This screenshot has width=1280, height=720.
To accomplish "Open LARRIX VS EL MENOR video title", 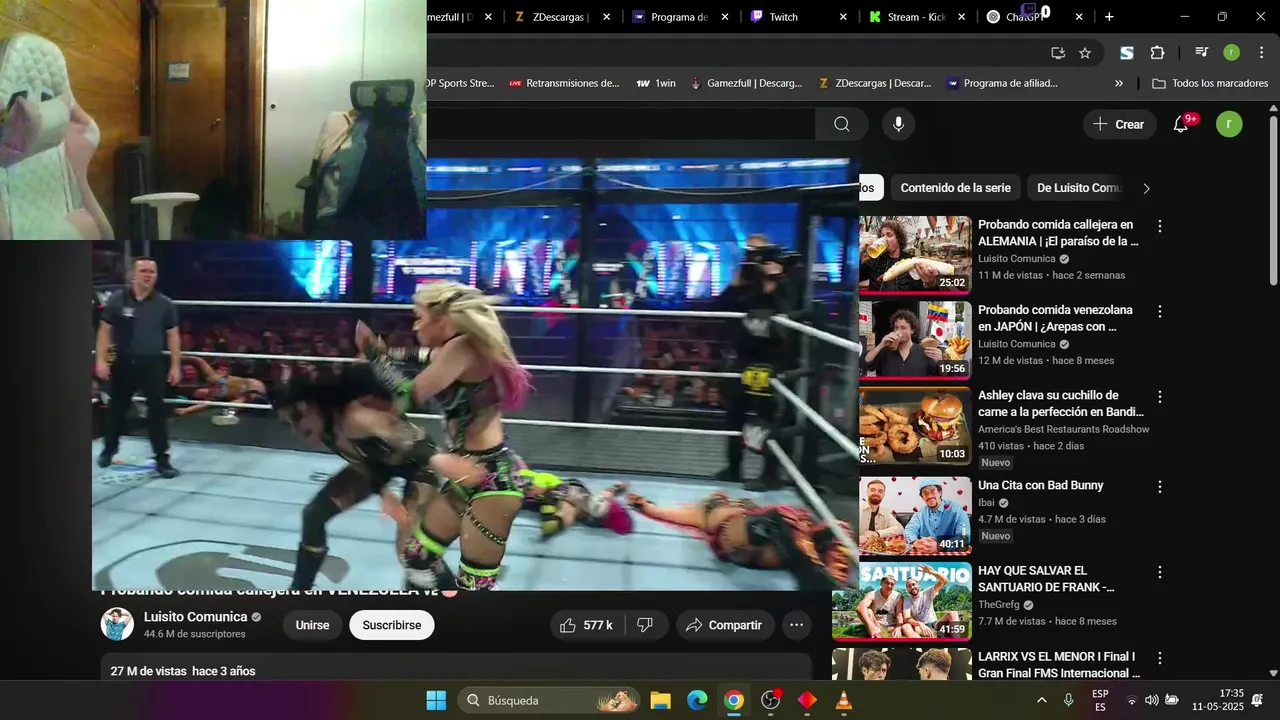I will point(1058,665).
